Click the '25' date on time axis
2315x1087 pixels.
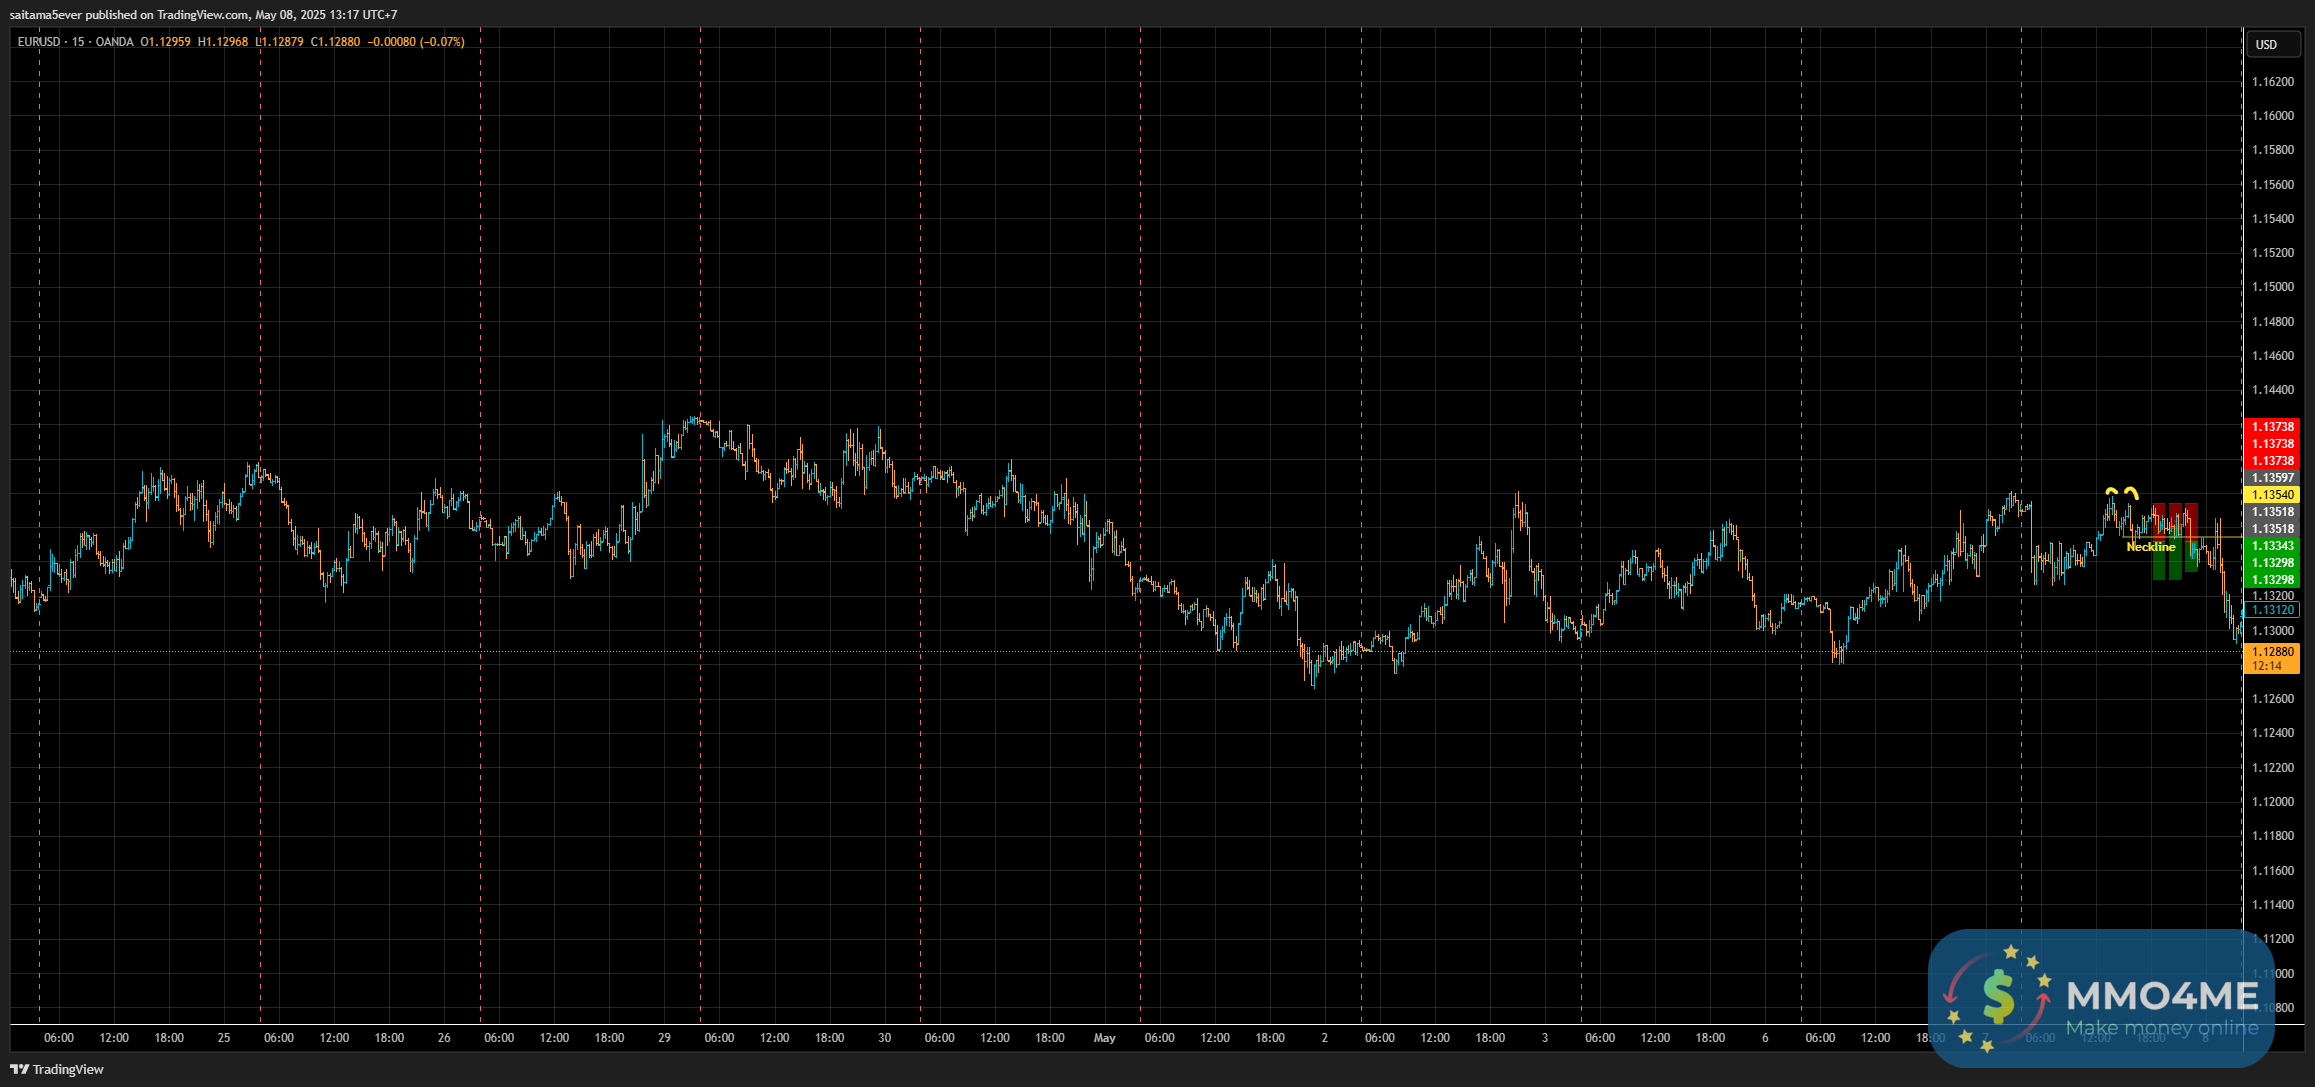tap(224, 1038)
